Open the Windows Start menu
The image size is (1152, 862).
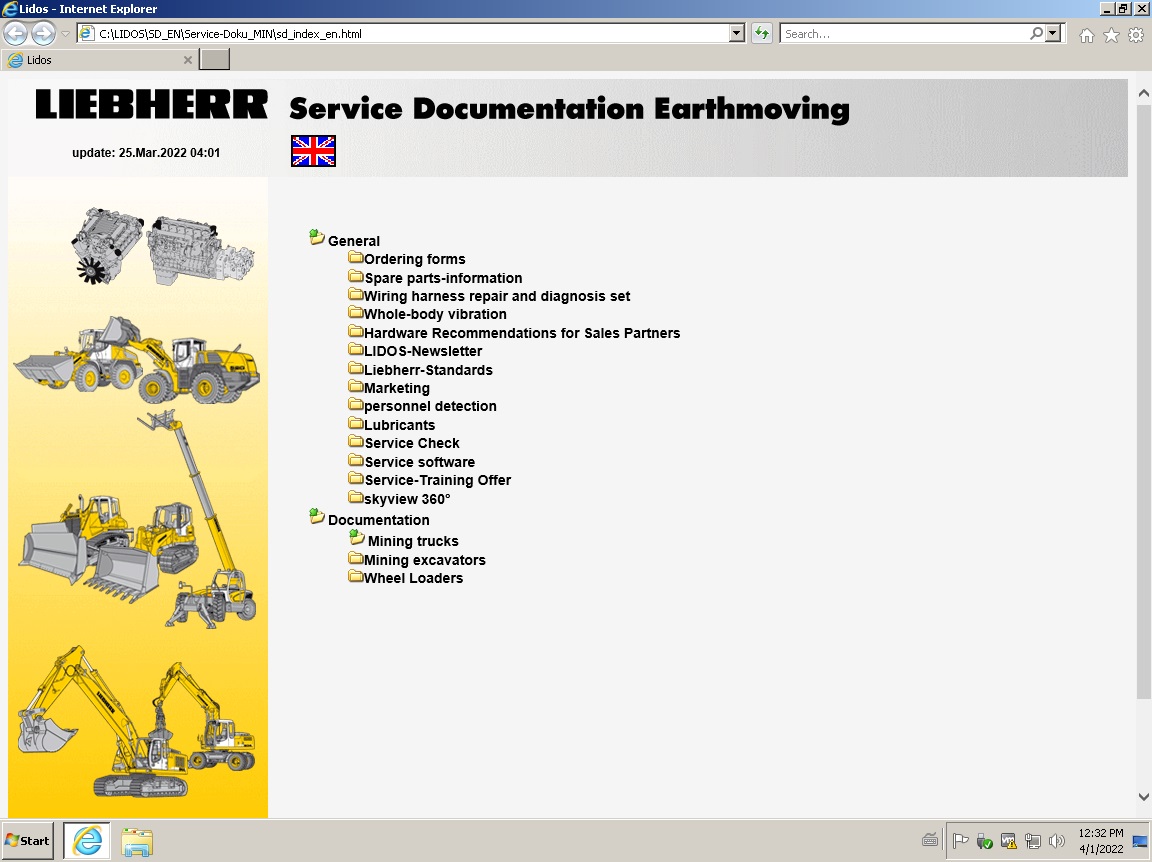click(28, 841)
